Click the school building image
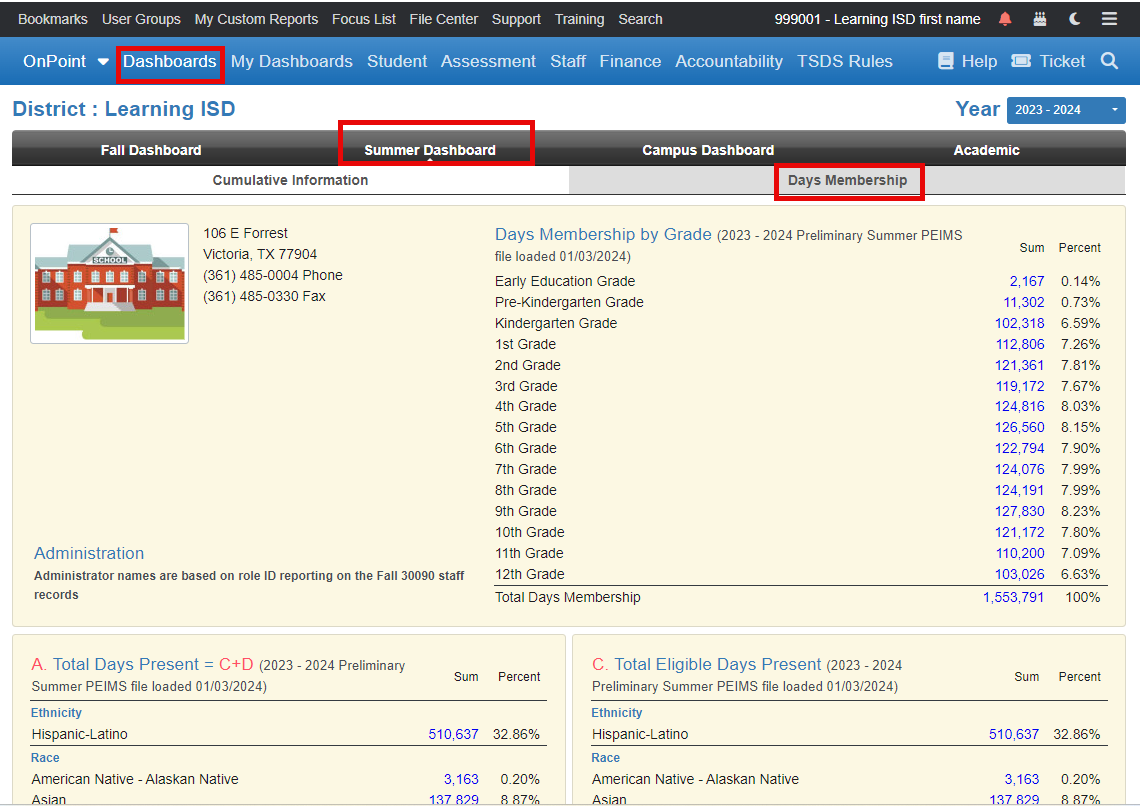The height and width of the screenshot is (806, 1140). (x=109, y=283)
